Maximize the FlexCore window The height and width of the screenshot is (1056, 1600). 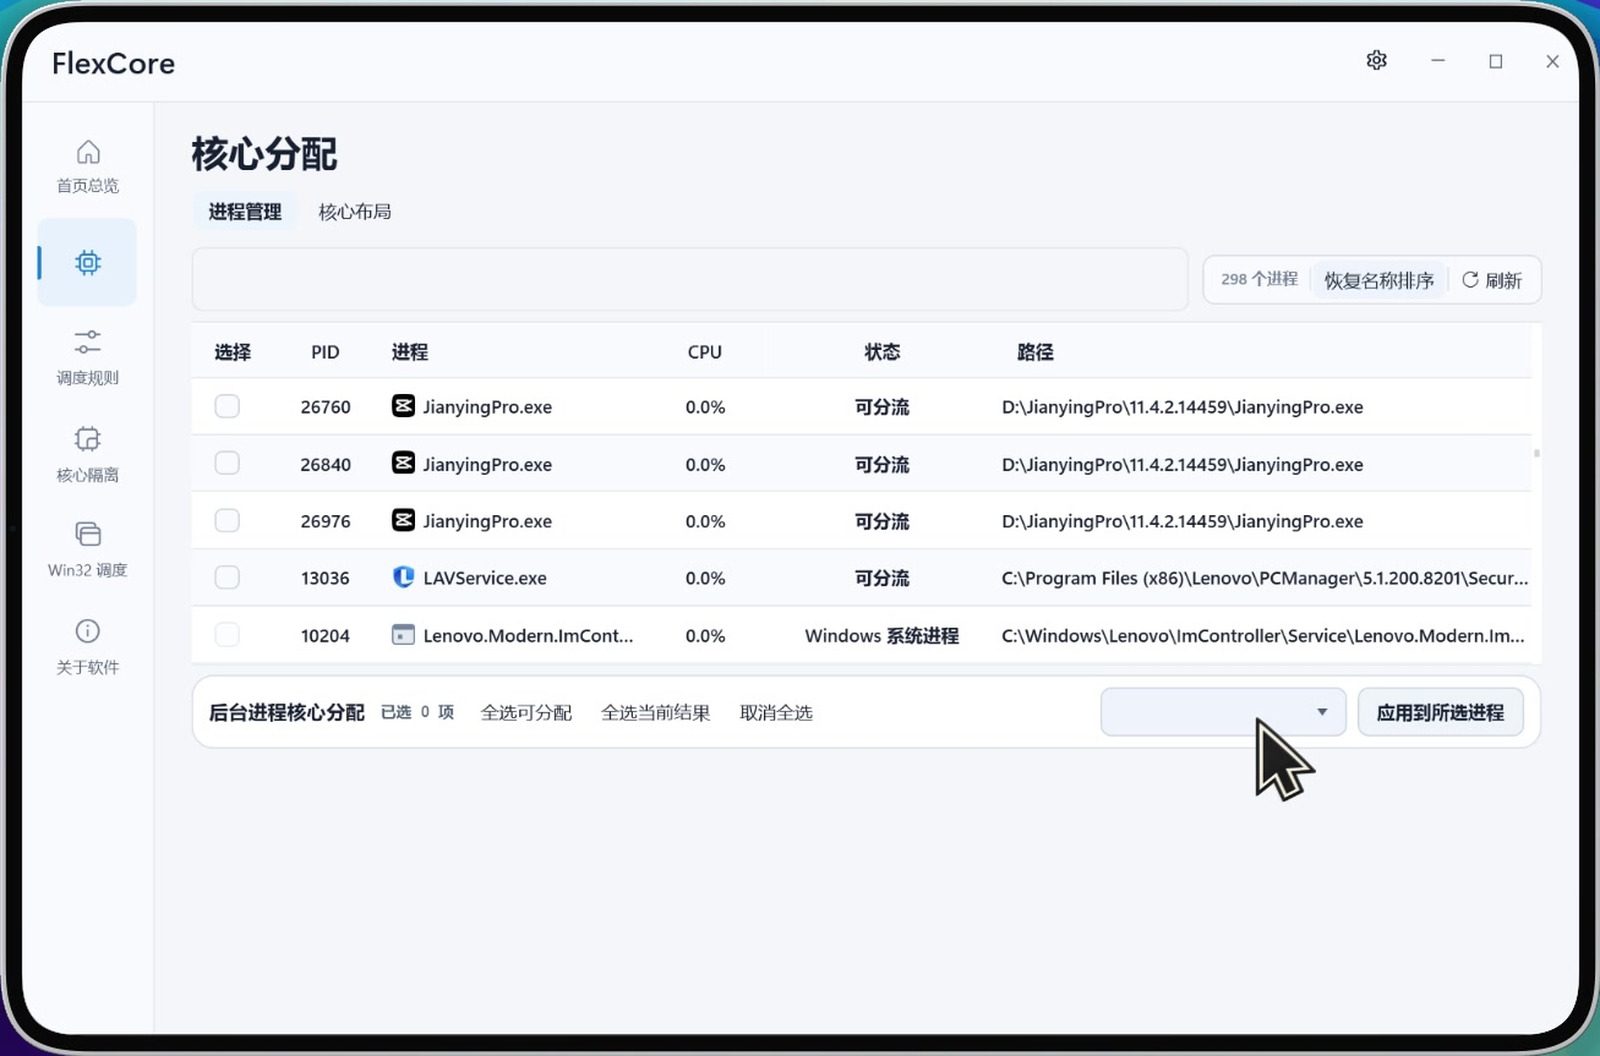(1496, 61)
